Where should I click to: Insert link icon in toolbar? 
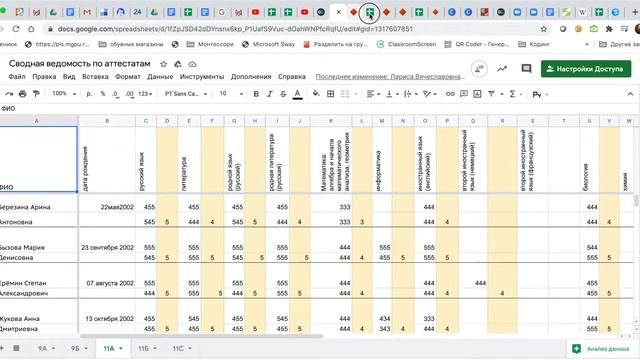pyautogui.click(x=450, y=94)
